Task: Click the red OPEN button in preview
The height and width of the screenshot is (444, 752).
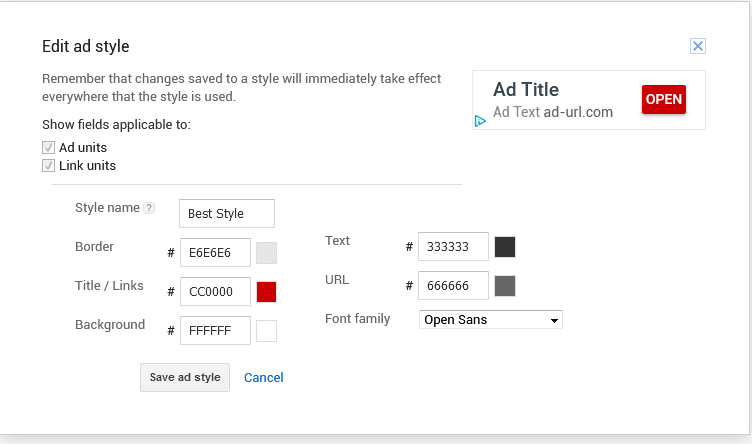Action: (x=663, y=99)
